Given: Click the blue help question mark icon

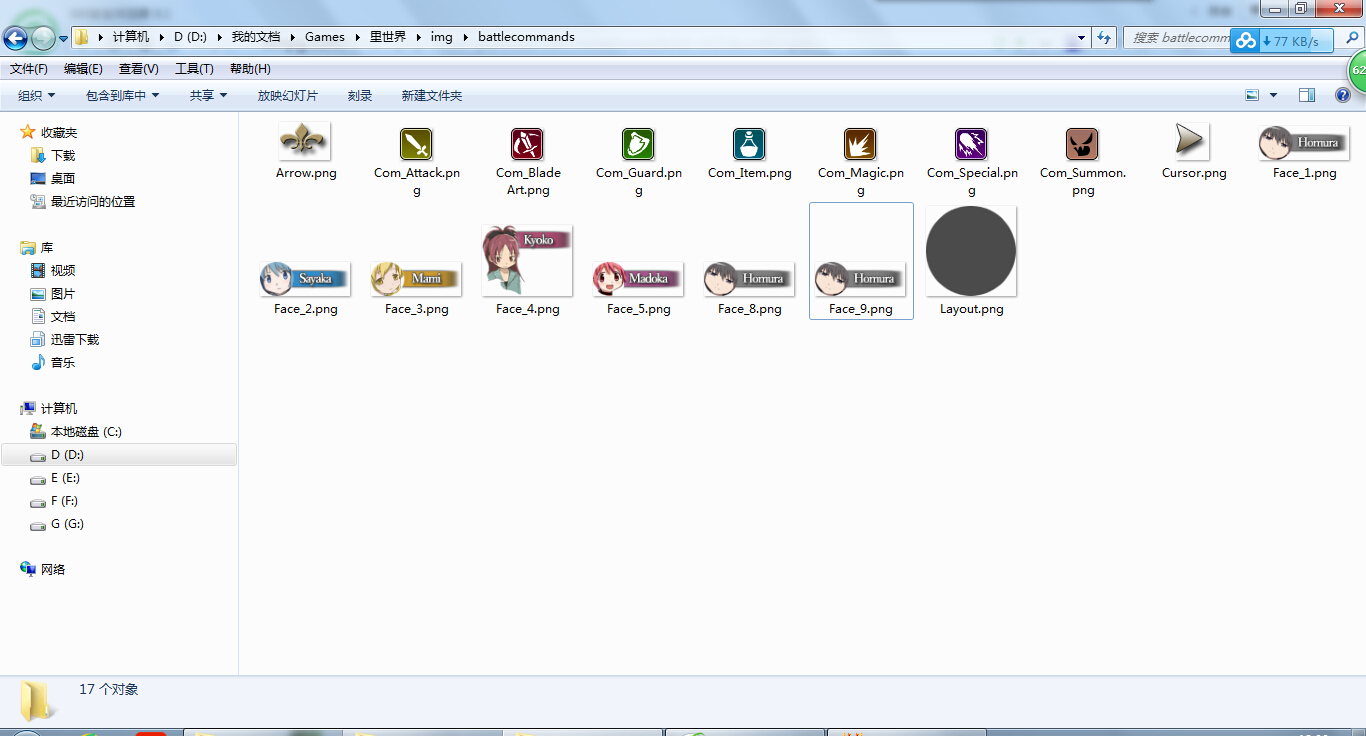Looking at the screenshot, I should pos(1343,96).
